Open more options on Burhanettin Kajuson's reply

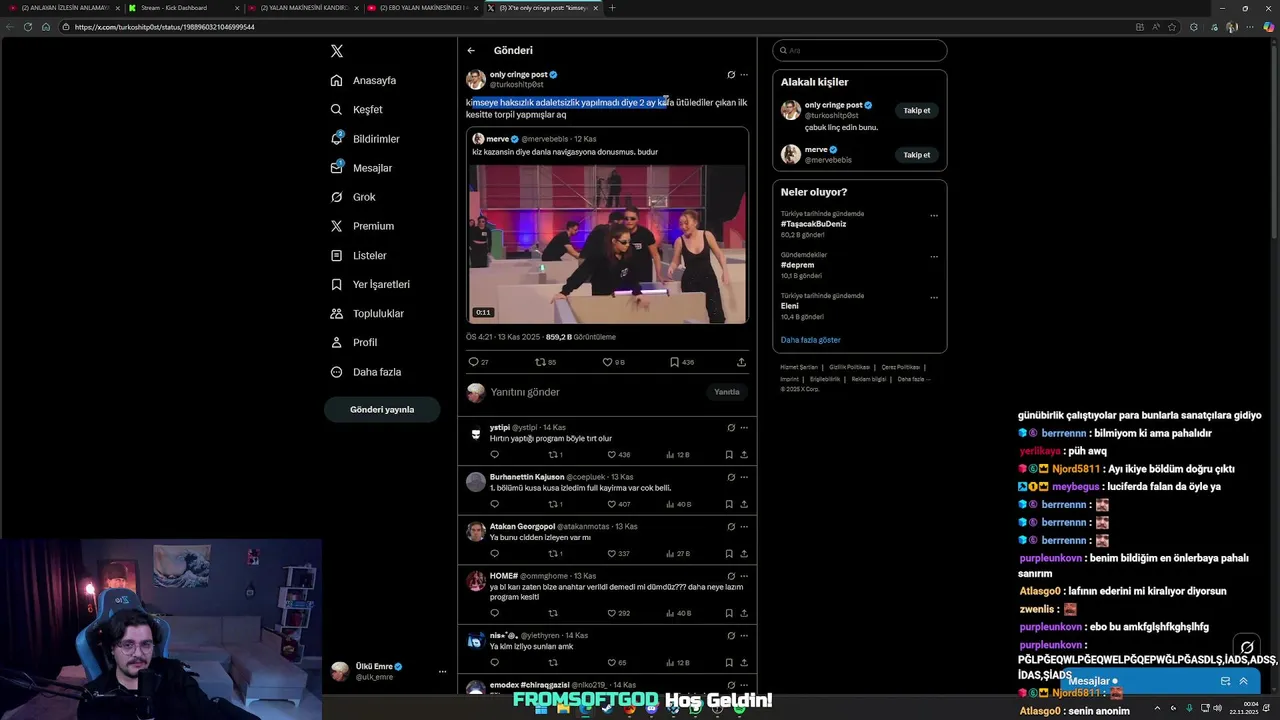click(x=744, y=477)
